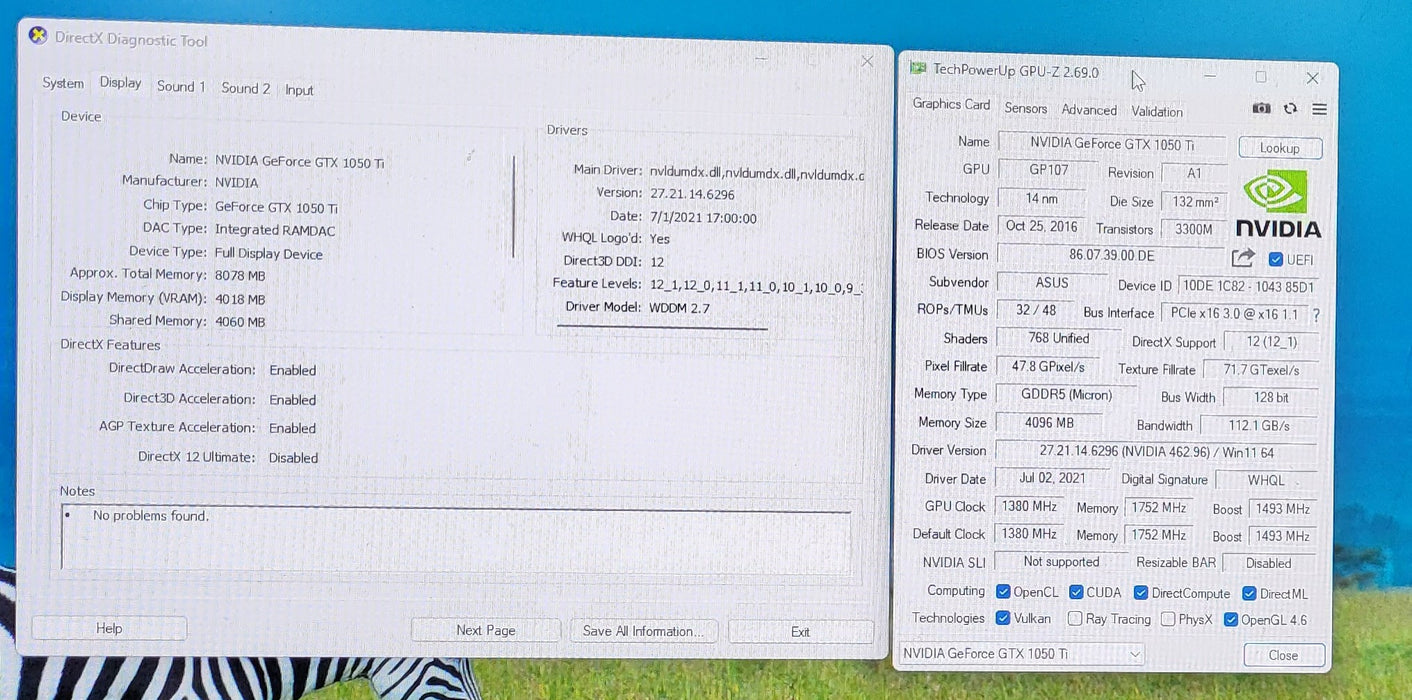Open the Sound 1 tab
This screenshot has height=700, width=1412.
(180, 87)
